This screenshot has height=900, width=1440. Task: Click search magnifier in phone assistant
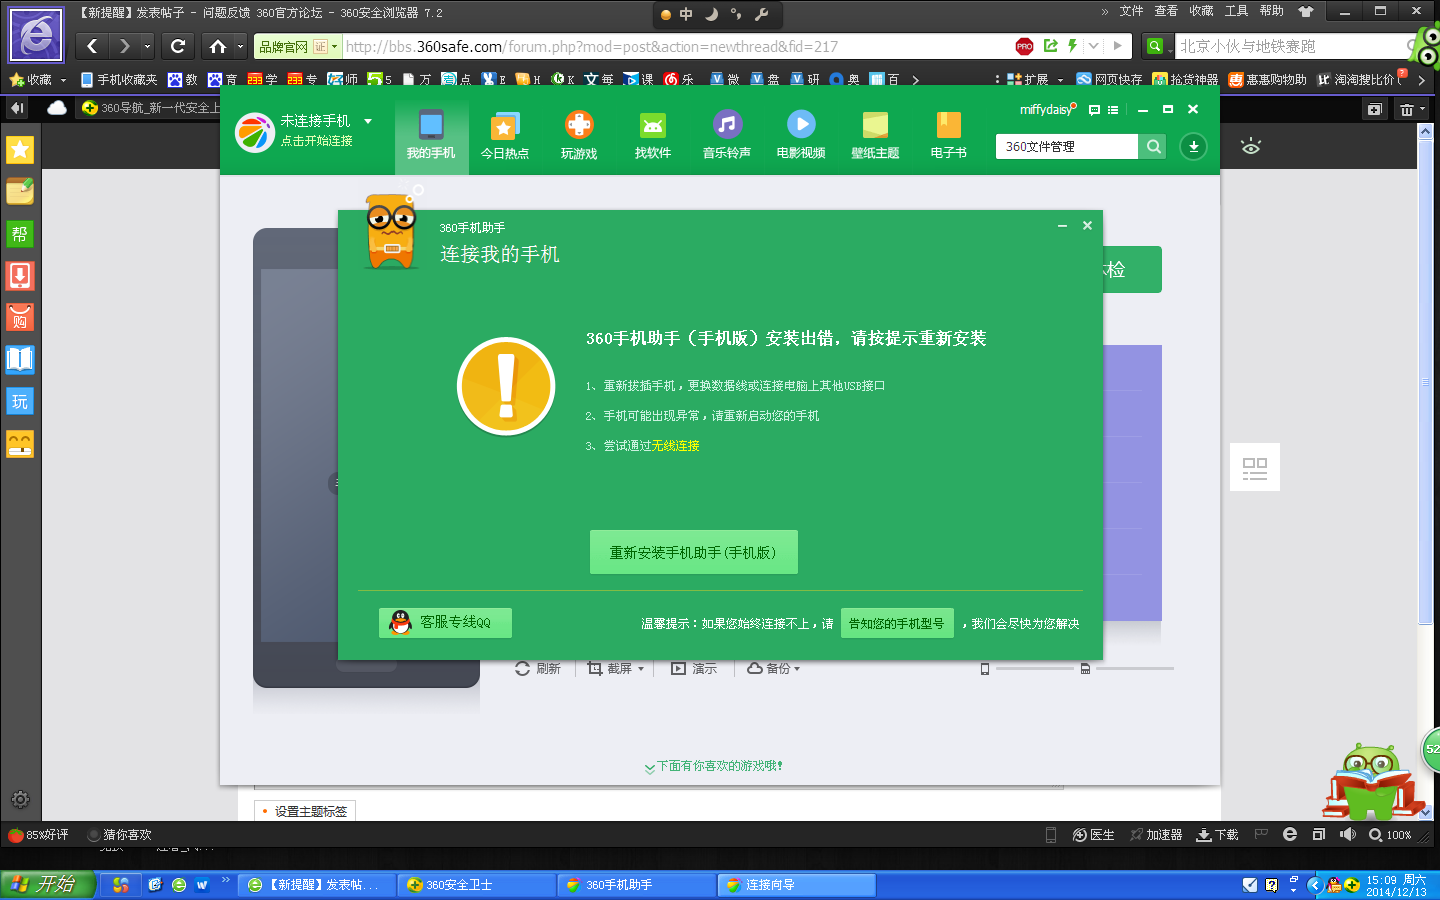pos(1153,147)
